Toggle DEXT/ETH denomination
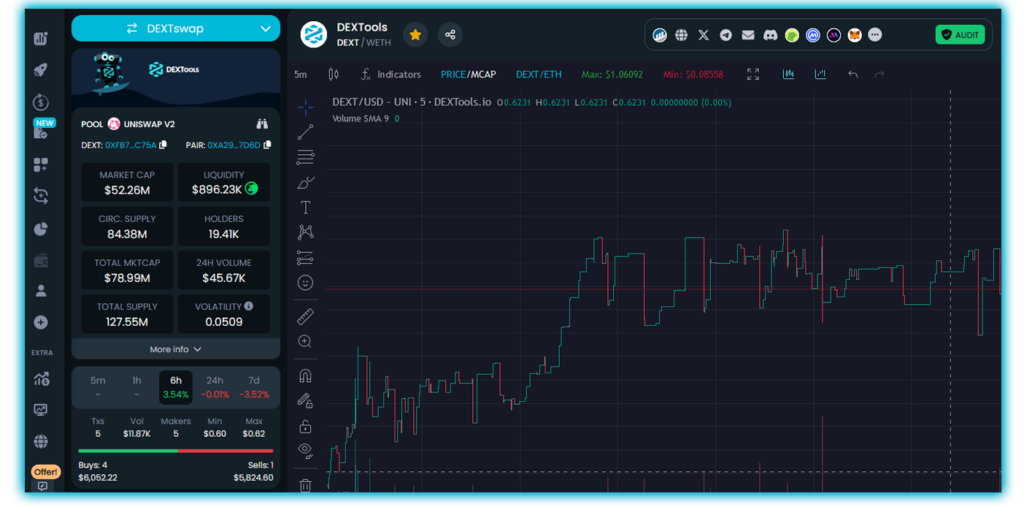The width and height of the screenshot is (1024, 507). 539,74
